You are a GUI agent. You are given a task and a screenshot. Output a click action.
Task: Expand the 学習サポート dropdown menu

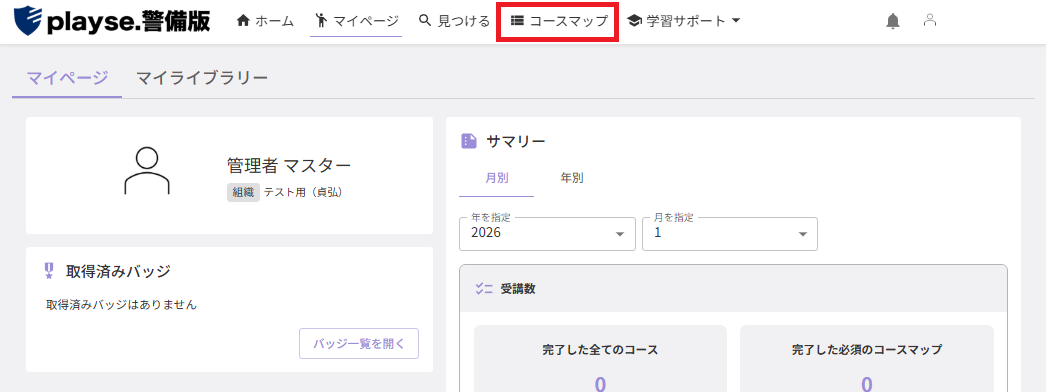coord(684,21)
